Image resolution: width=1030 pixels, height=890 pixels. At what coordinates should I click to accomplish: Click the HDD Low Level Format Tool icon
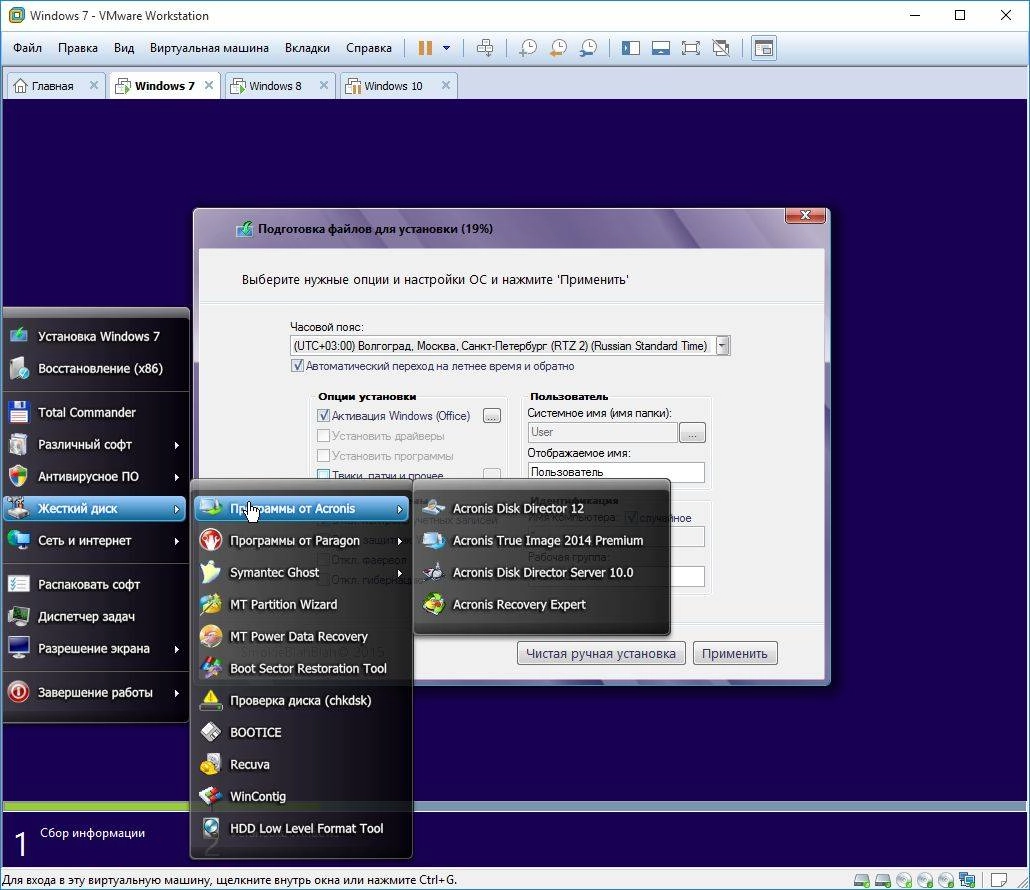[211, 828]
